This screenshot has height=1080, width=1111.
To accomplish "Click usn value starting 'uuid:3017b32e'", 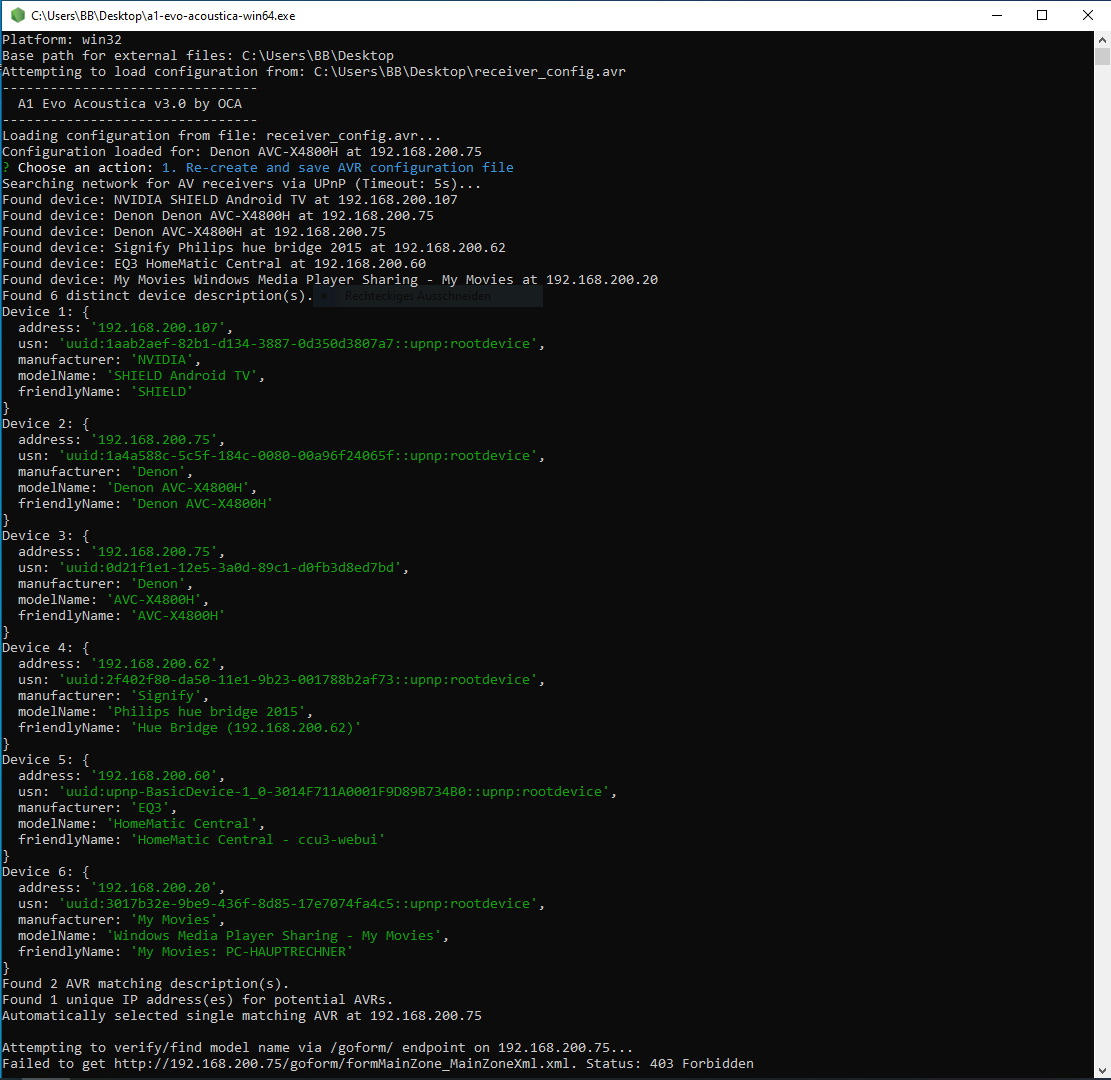I will [x=298, y=904].
